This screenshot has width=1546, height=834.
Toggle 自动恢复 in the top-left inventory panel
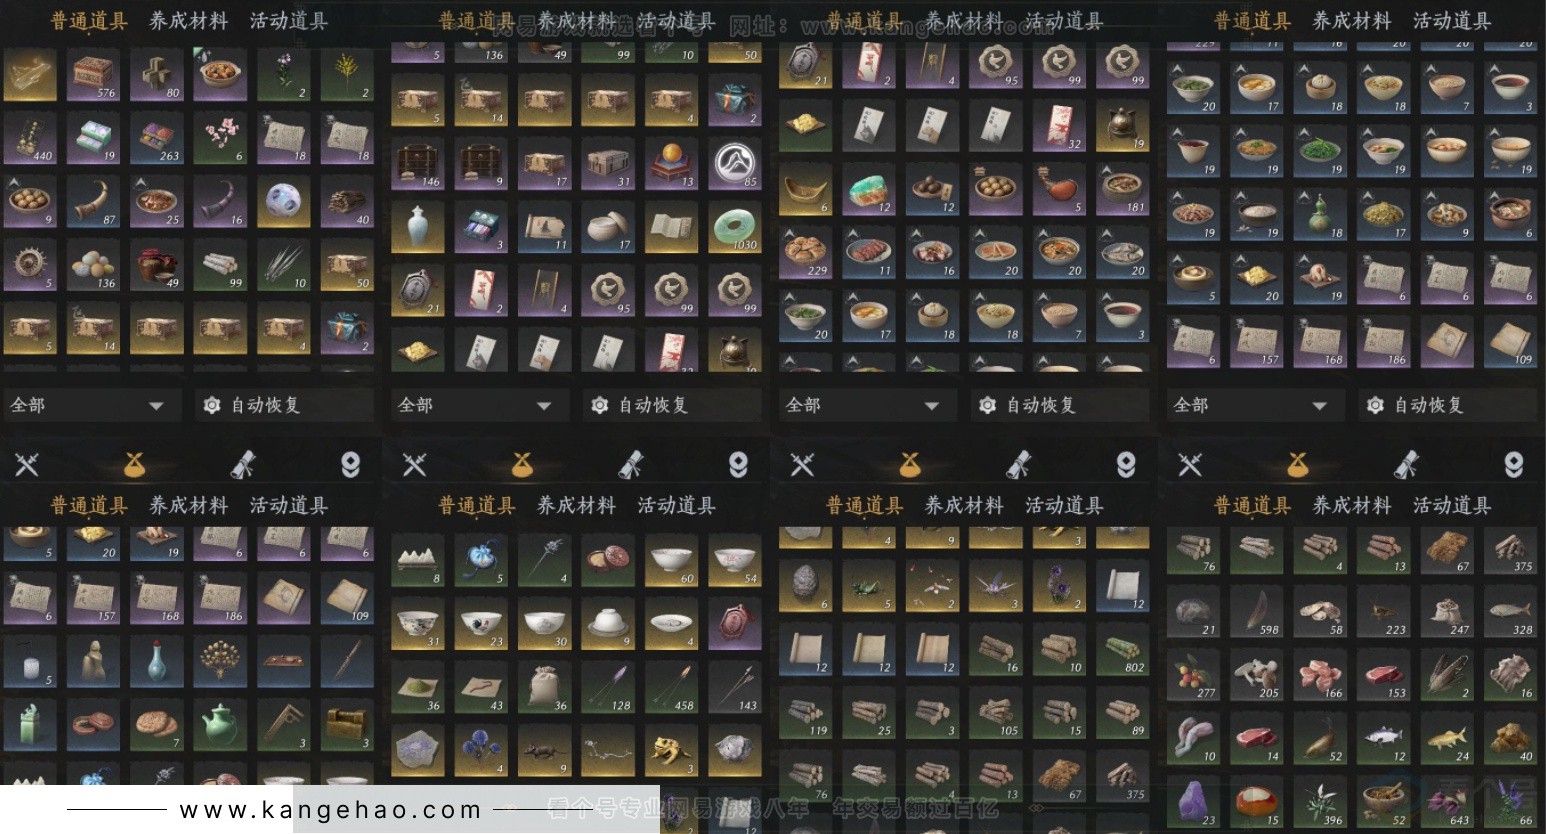click(x=284, y=405)
